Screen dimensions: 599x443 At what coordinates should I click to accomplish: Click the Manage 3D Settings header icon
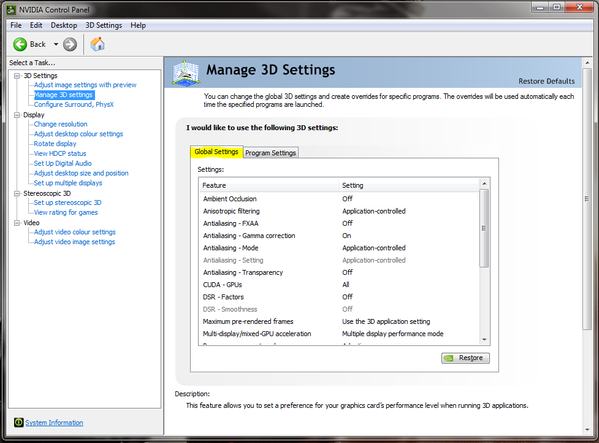tap(185, 72)
